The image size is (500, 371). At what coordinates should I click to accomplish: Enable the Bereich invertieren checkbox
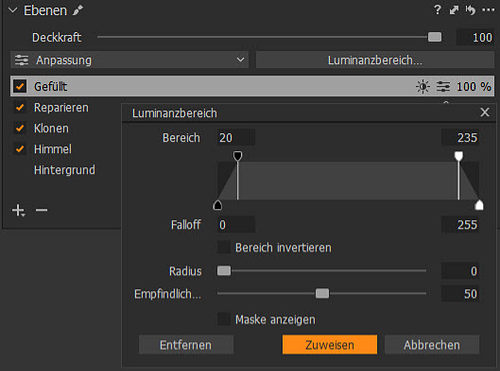[x=224, y=247]
